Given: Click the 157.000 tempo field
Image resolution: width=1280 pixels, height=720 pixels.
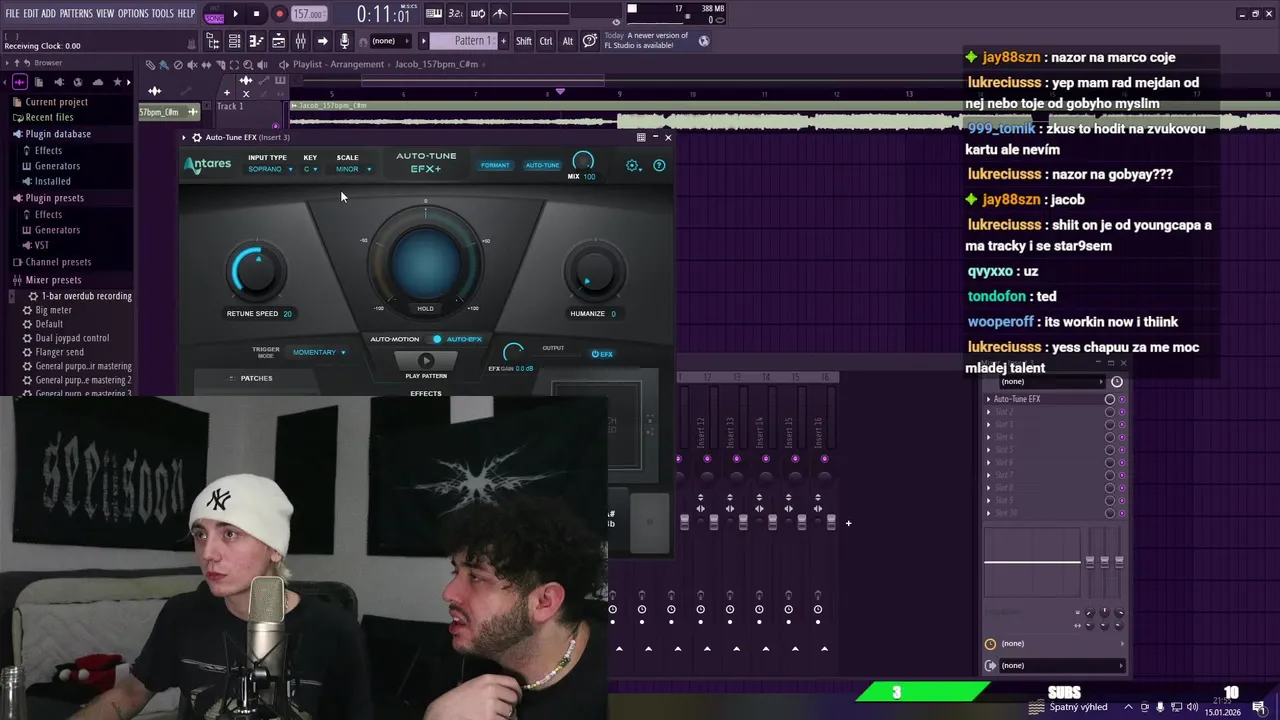Looking at the screenshot, I should pos(309,14).
